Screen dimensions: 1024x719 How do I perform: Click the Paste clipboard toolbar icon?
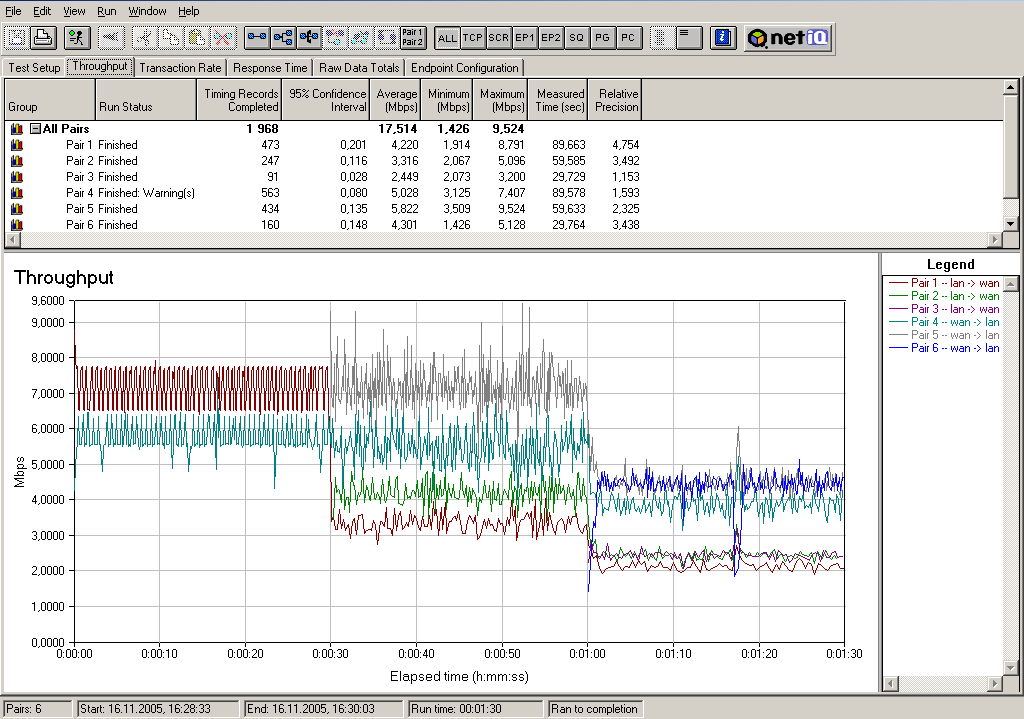197,38
